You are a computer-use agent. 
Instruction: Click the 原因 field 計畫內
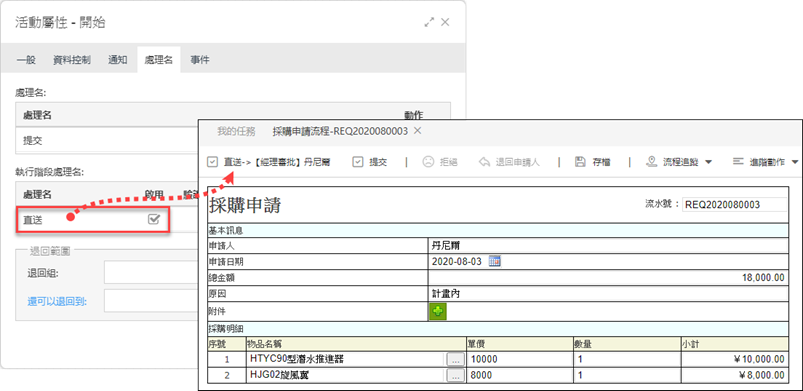pyautogui.click(x=608, y=294)
